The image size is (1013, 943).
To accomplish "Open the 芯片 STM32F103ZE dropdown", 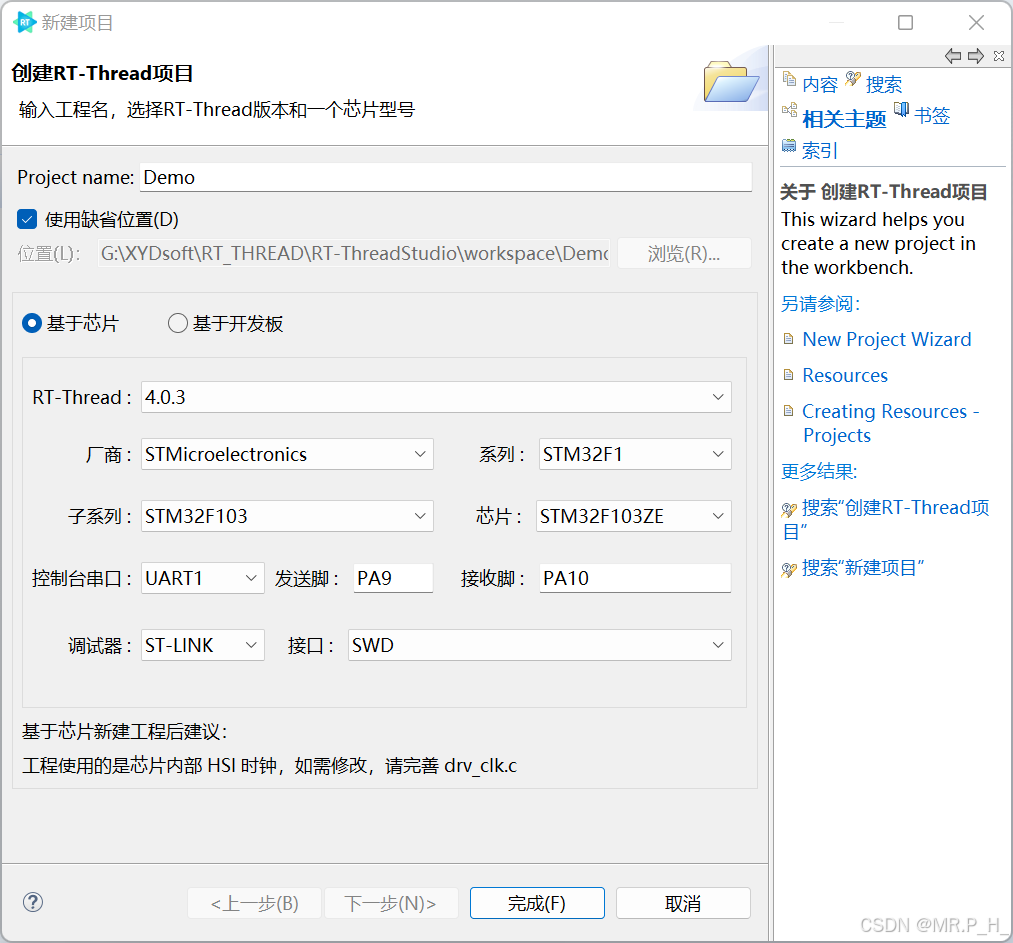I will click(634, 516).
